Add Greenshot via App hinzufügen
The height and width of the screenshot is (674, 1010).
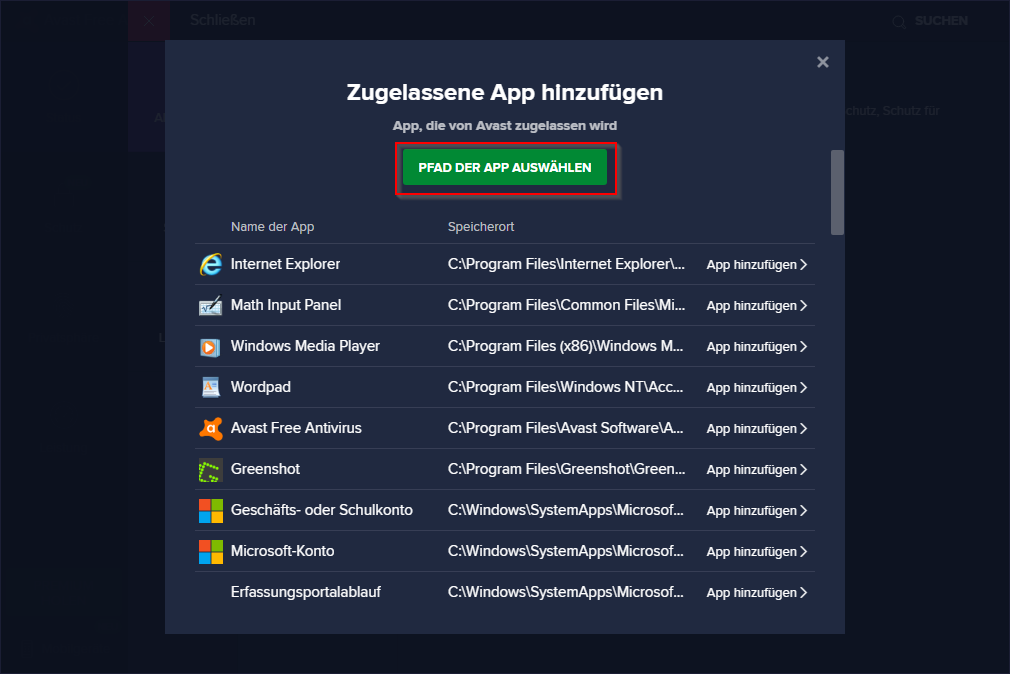click(757, 470)
